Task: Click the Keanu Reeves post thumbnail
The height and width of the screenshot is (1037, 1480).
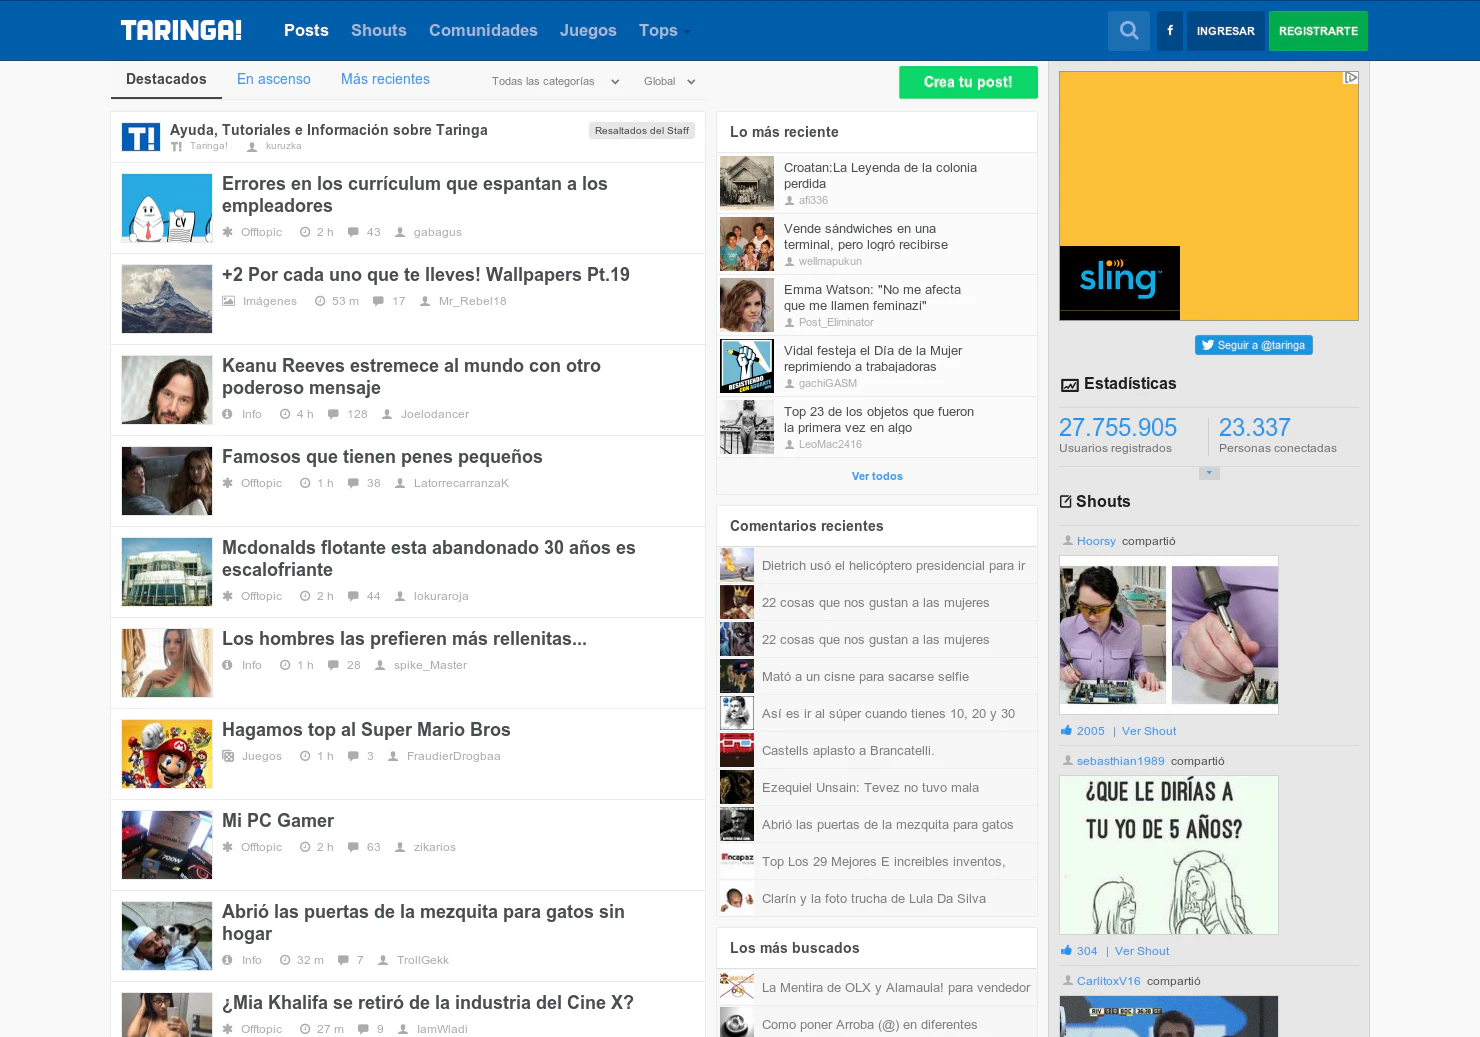Action: pyautogui.click(x=167, y=390)
